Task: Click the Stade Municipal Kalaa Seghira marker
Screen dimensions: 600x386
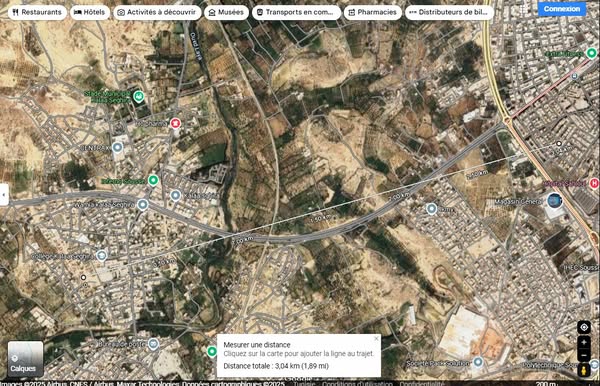Action: point(139,96)
